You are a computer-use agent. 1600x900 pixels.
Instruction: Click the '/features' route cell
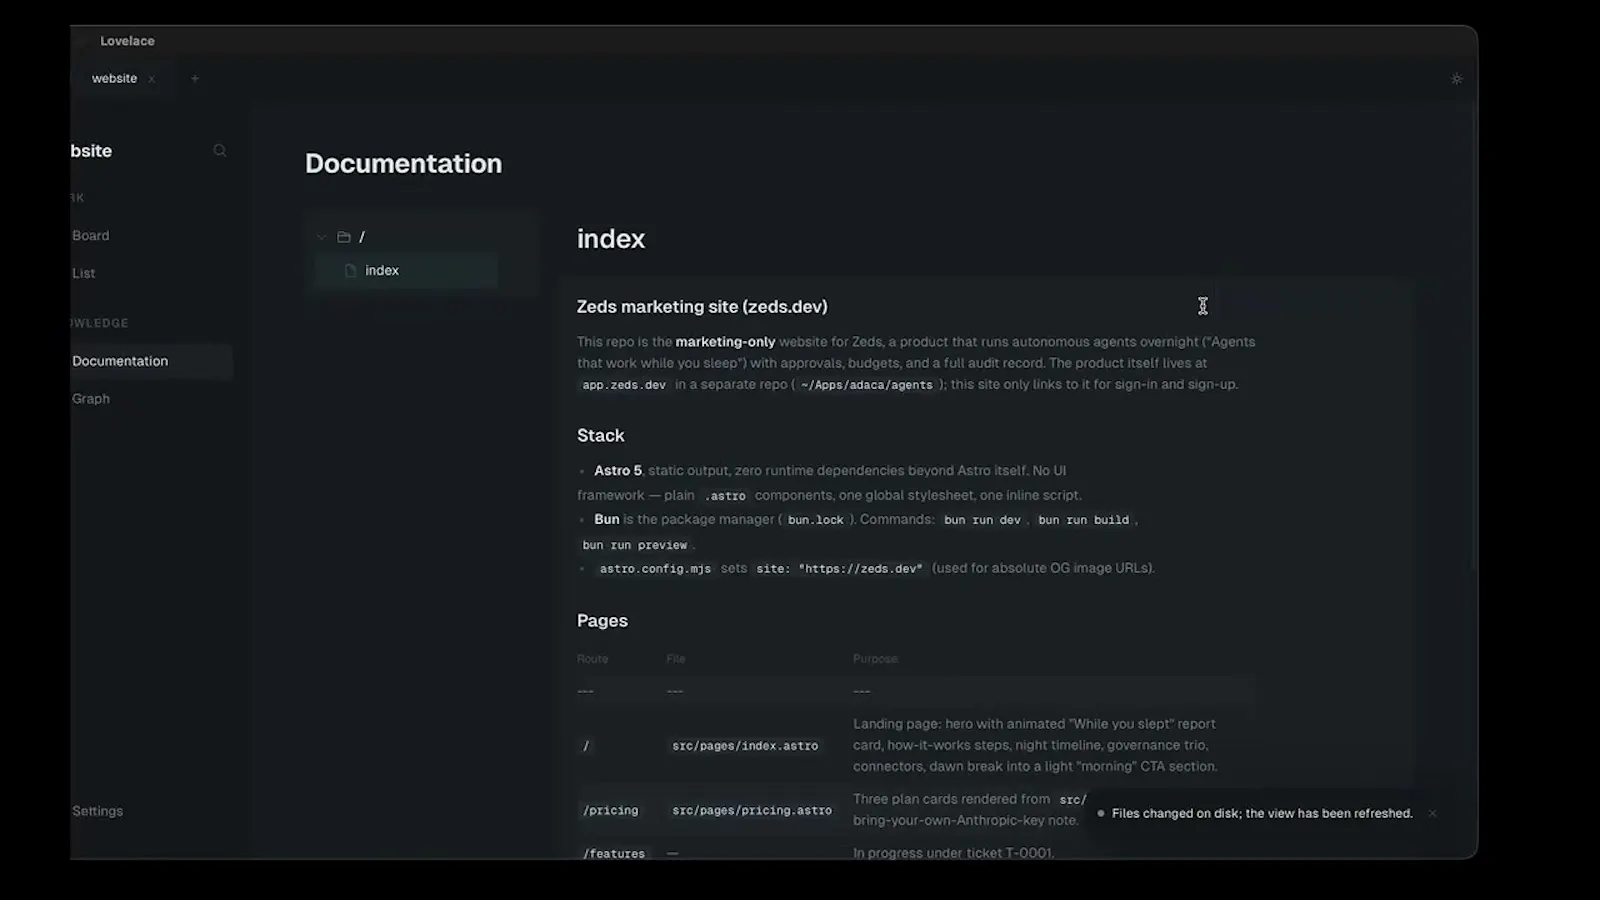coord(614,854)
